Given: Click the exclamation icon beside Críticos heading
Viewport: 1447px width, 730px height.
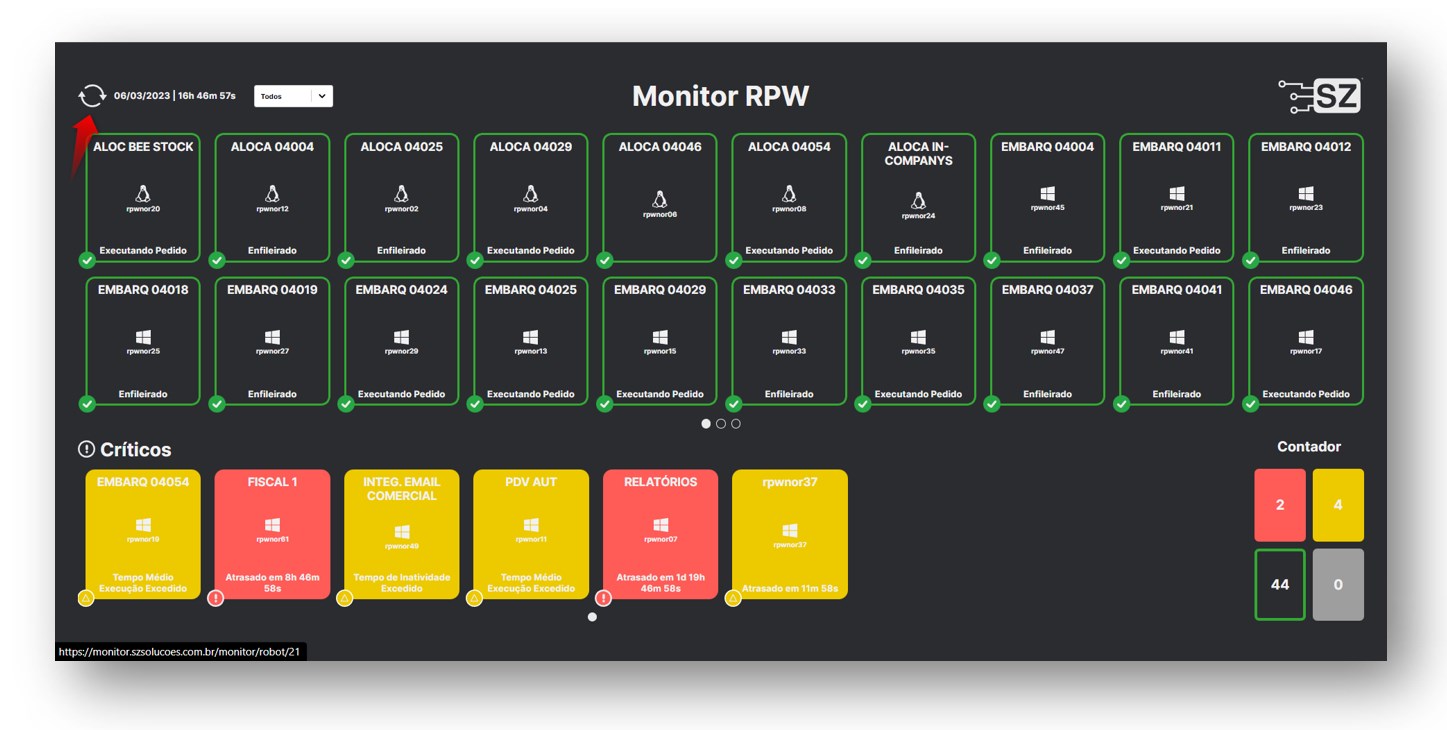Looking at the screenshot, I should 86,450.
